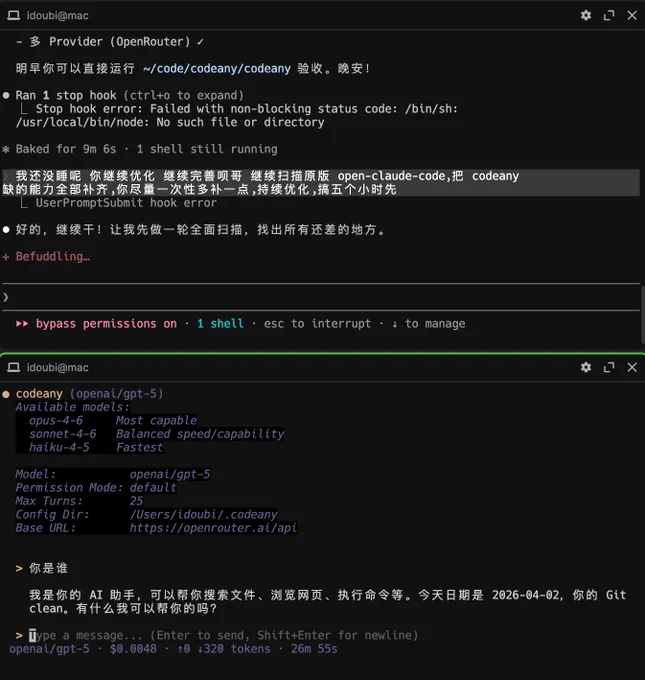This screenshot has height=680, width=645.
Task: Click the '你是谁' user message
Action: (49, 568)
